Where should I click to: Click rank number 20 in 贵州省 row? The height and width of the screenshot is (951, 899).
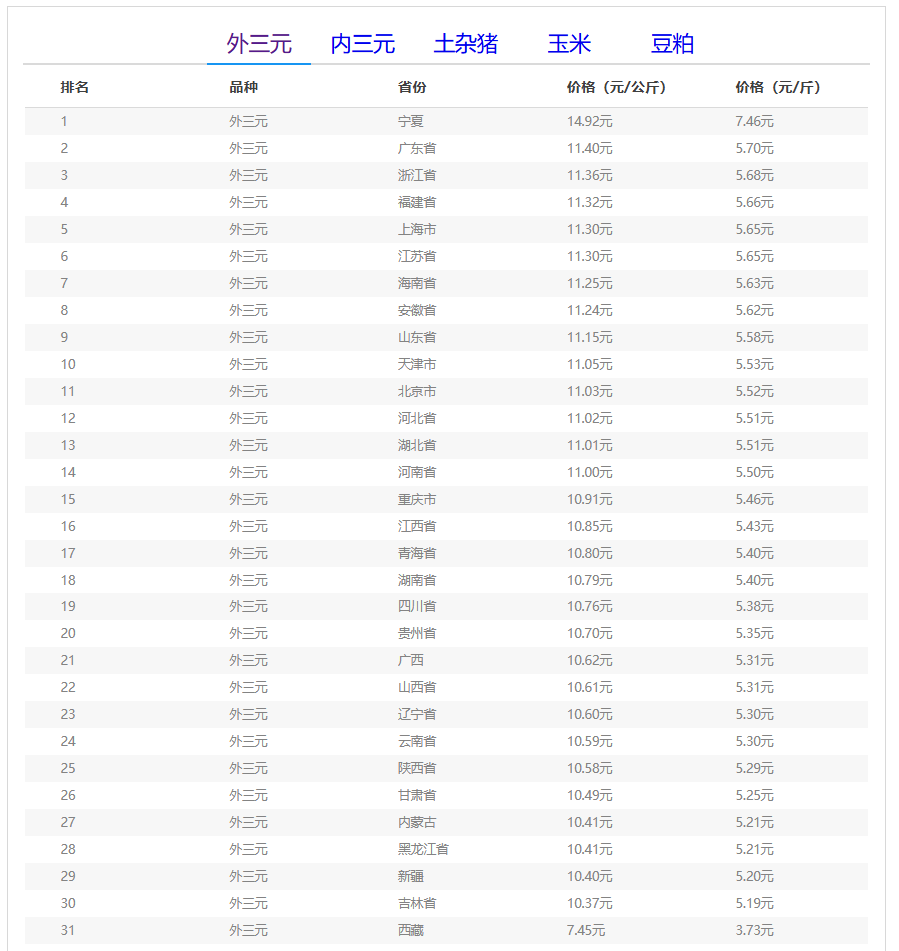pyautogui.click(x=68, y=634)
